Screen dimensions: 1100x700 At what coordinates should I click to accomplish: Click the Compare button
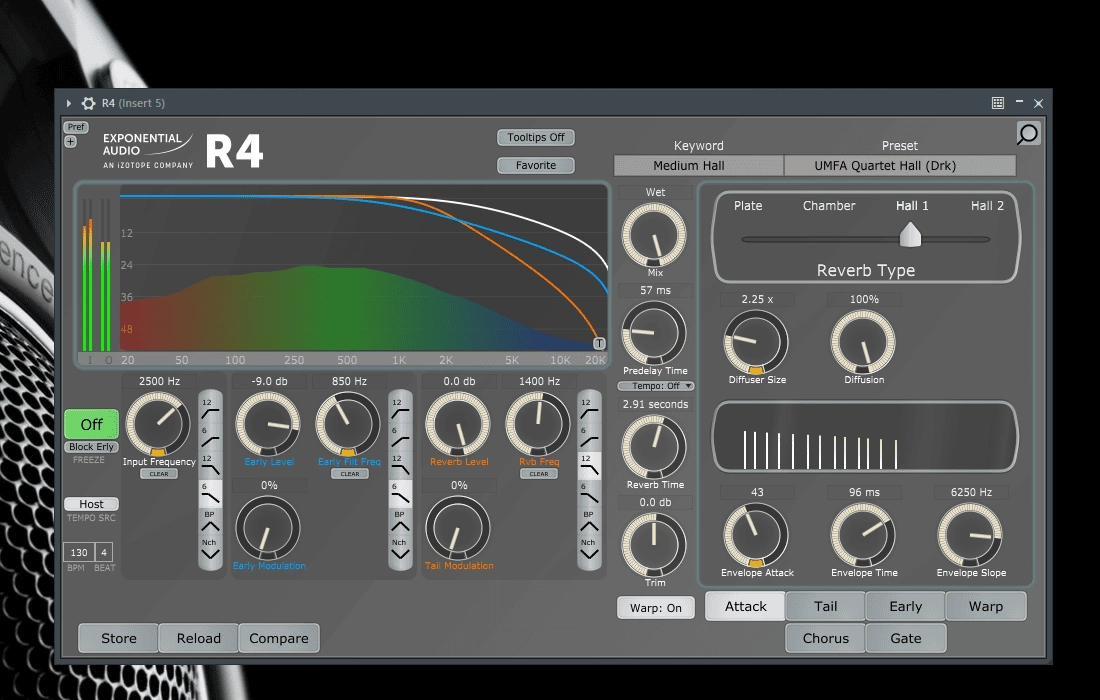279,638
